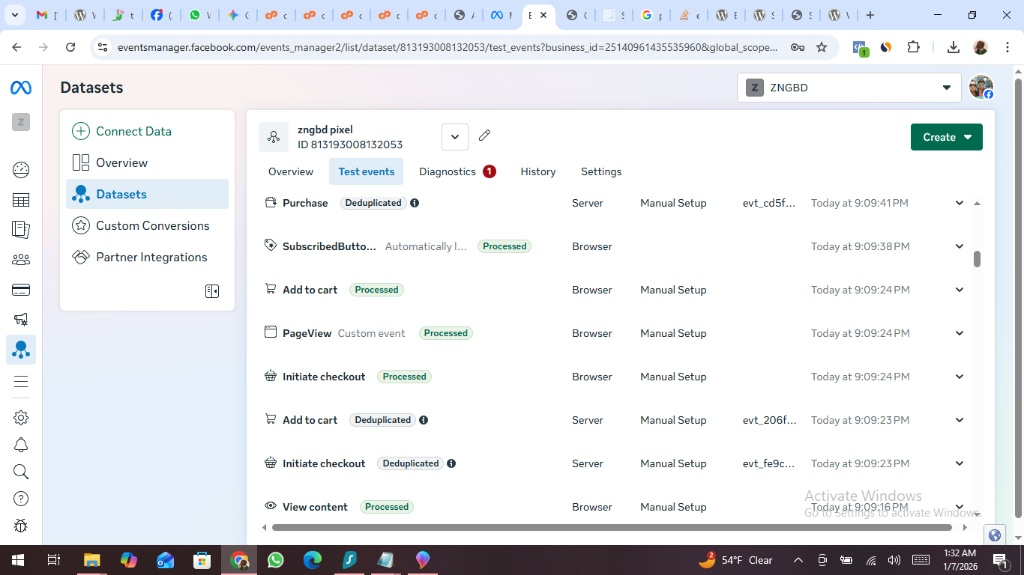
Task: Collapse the Datasets side panel
Action: pyautogui.click(x=212, y=291)
